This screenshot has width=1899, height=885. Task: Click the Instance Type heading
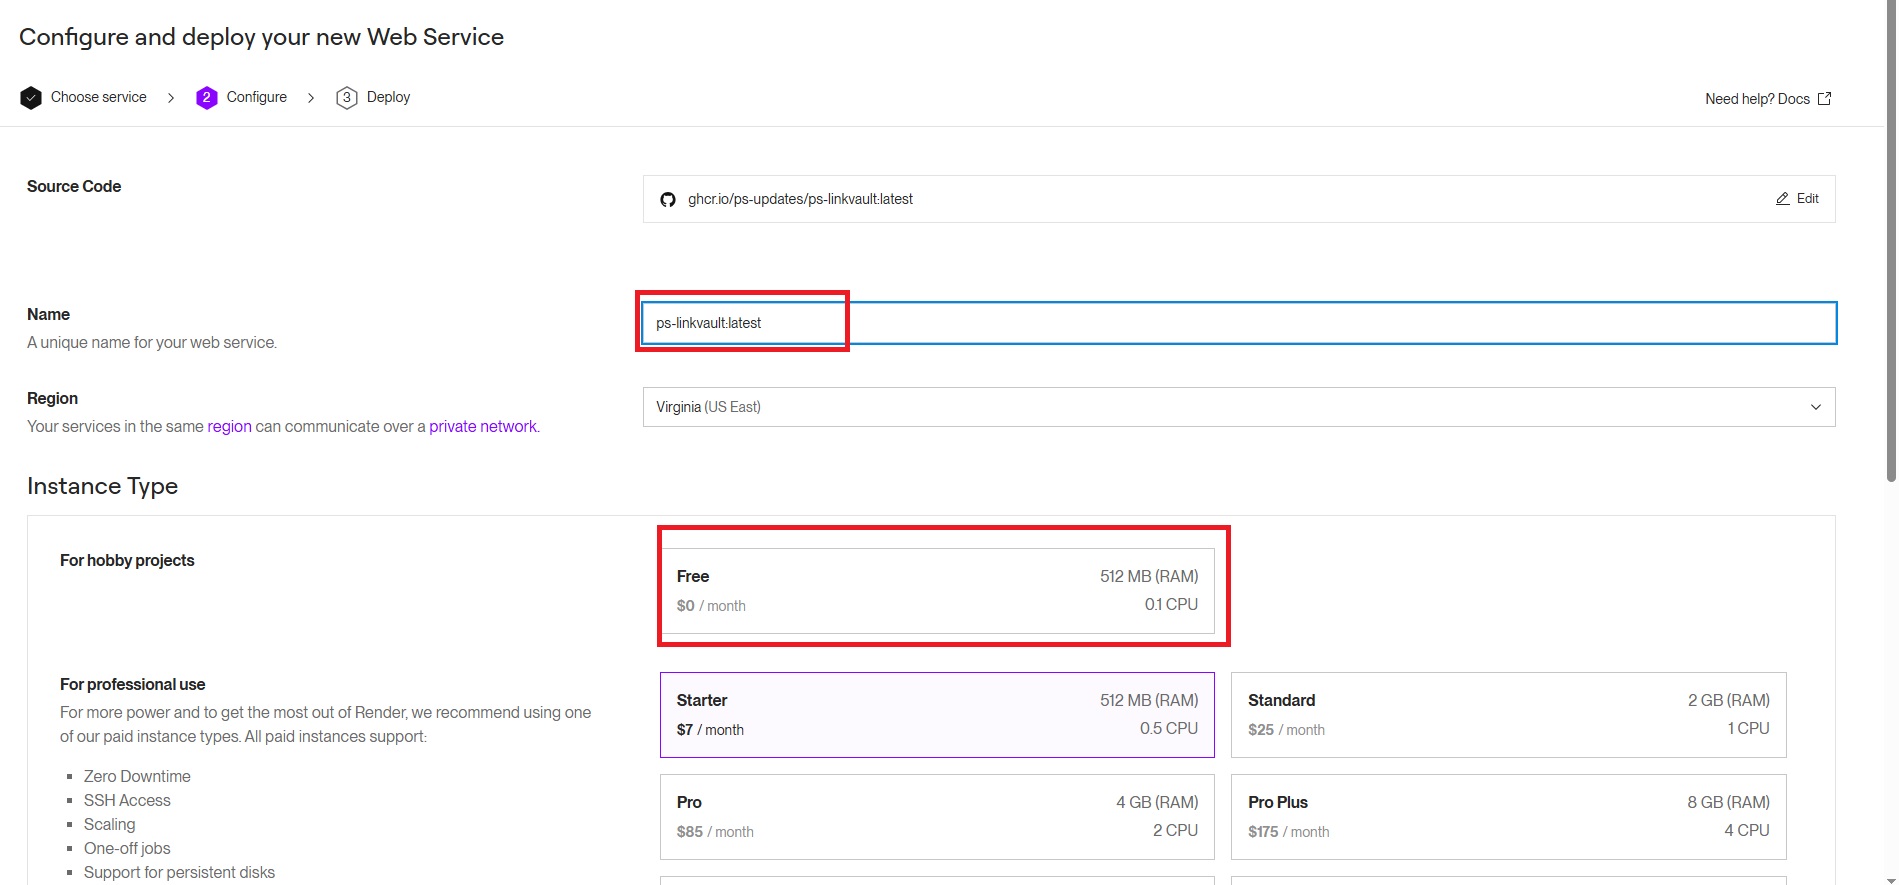coord(102,486)
